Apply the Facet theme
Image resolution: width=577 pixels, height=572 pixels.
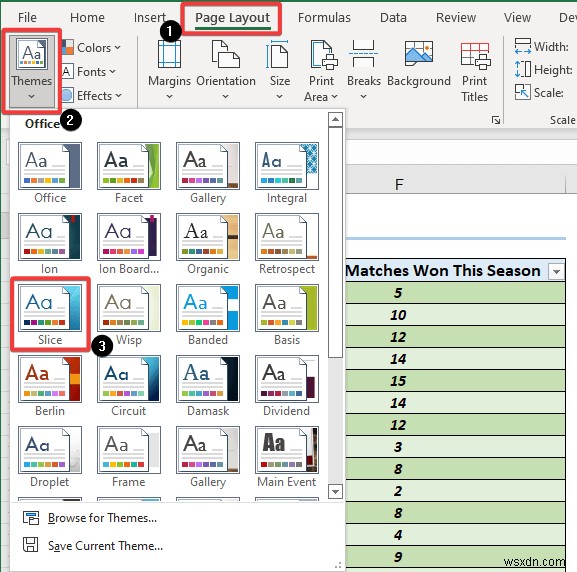point(129,173)
